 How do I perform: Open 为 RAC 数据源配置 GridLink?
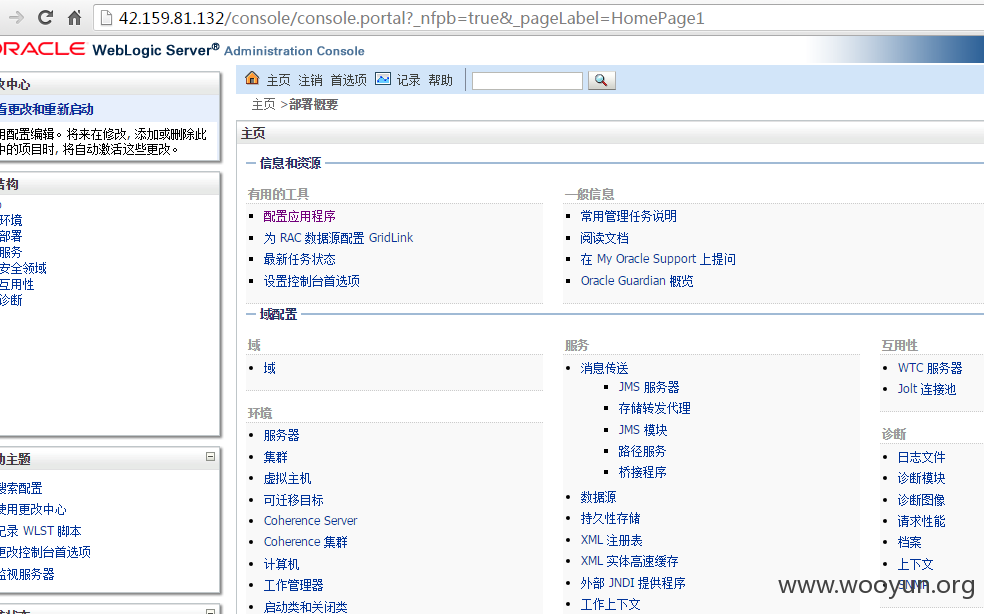[x=338, y=238]
